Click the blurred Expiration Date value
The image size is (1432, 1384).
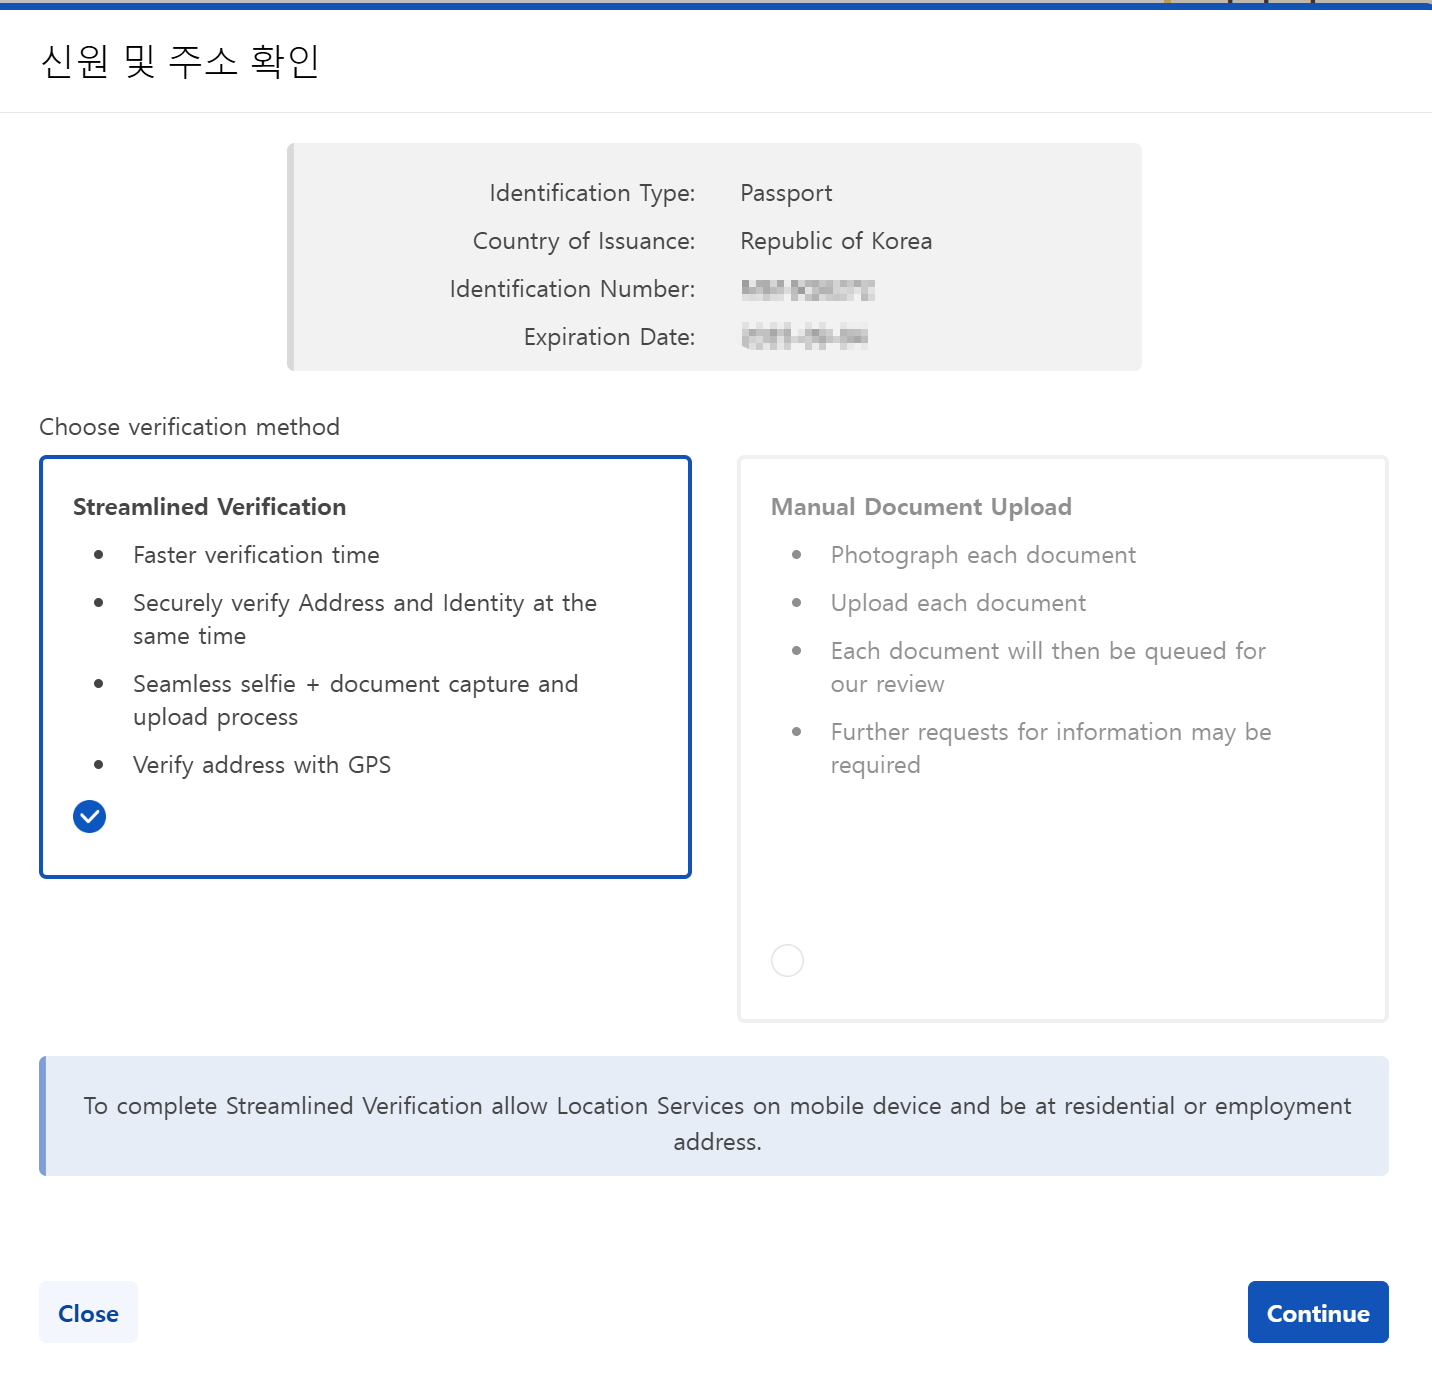[x=804, y=337]
